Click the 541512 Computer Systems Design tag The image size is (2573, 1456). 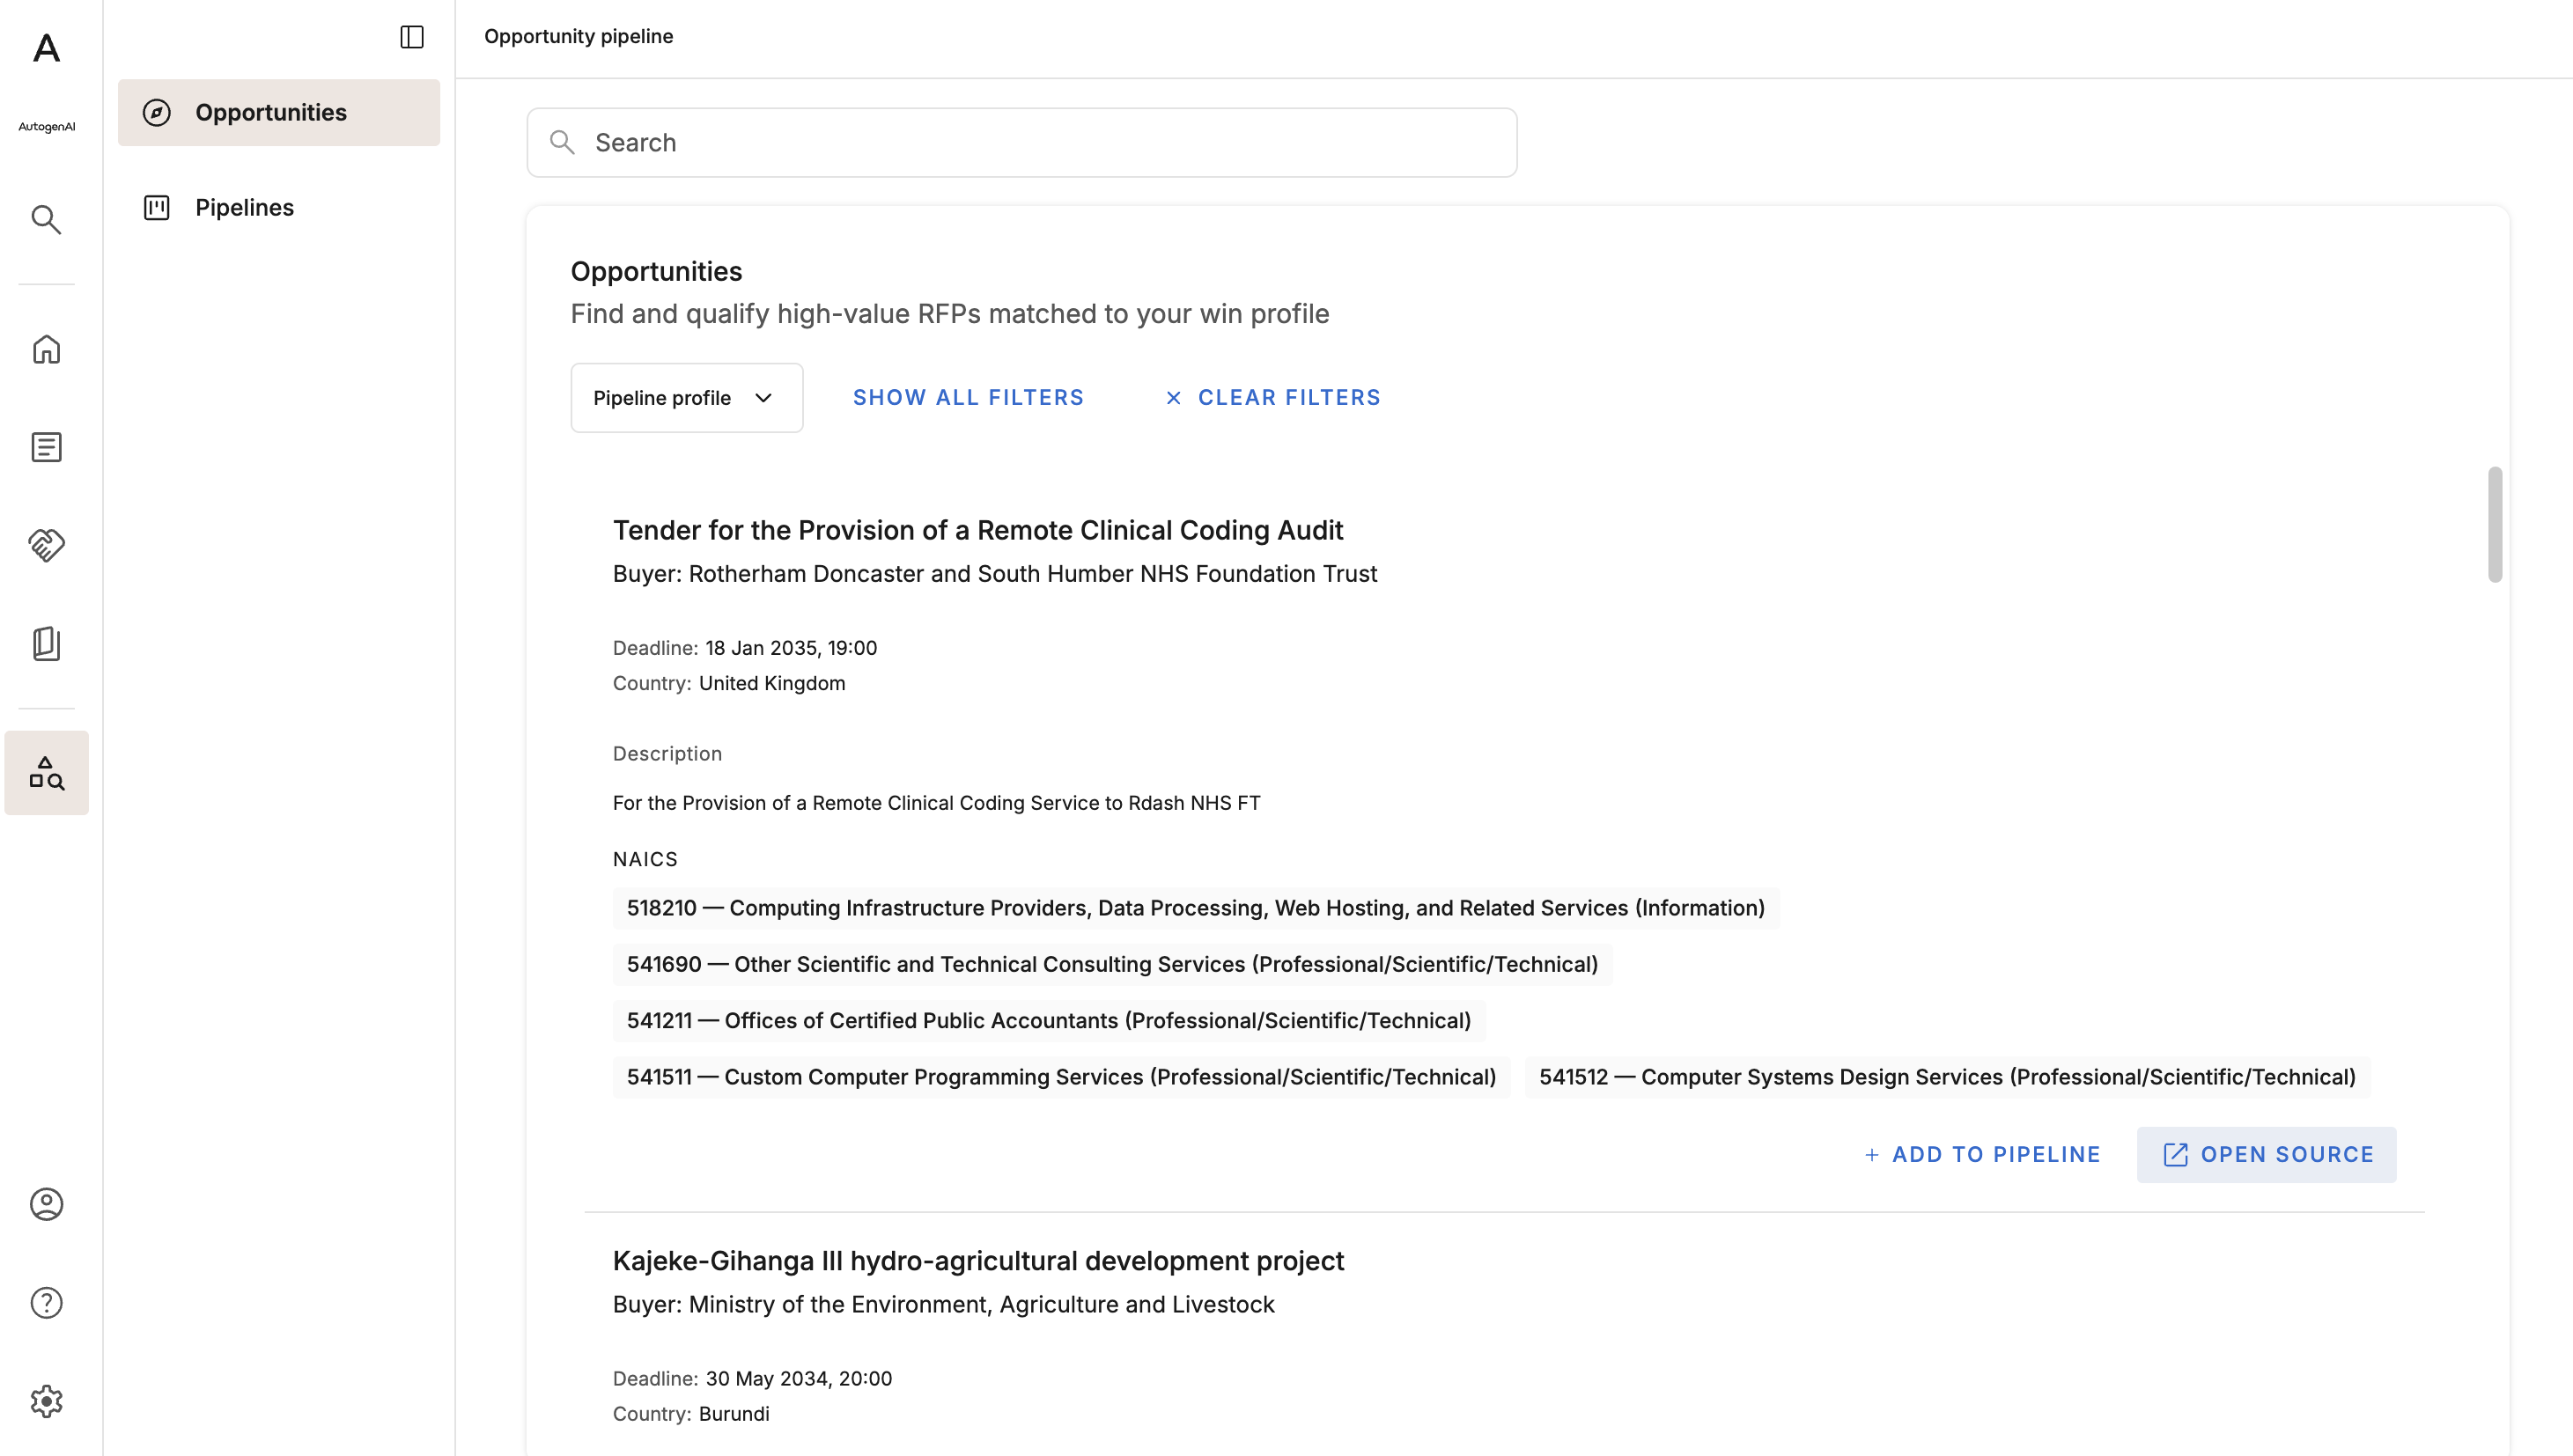1947,1077
